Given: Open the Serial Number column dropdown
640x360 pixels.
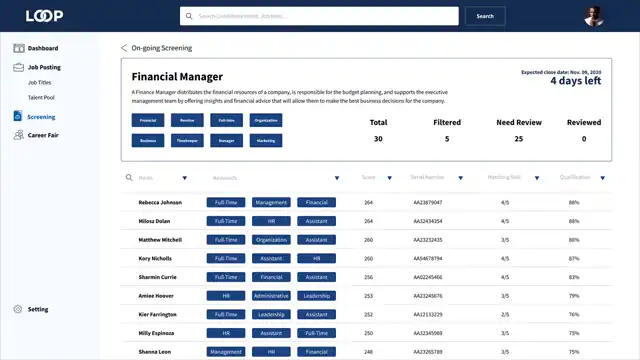Looking at the screenshot, I should coord(460,178).
